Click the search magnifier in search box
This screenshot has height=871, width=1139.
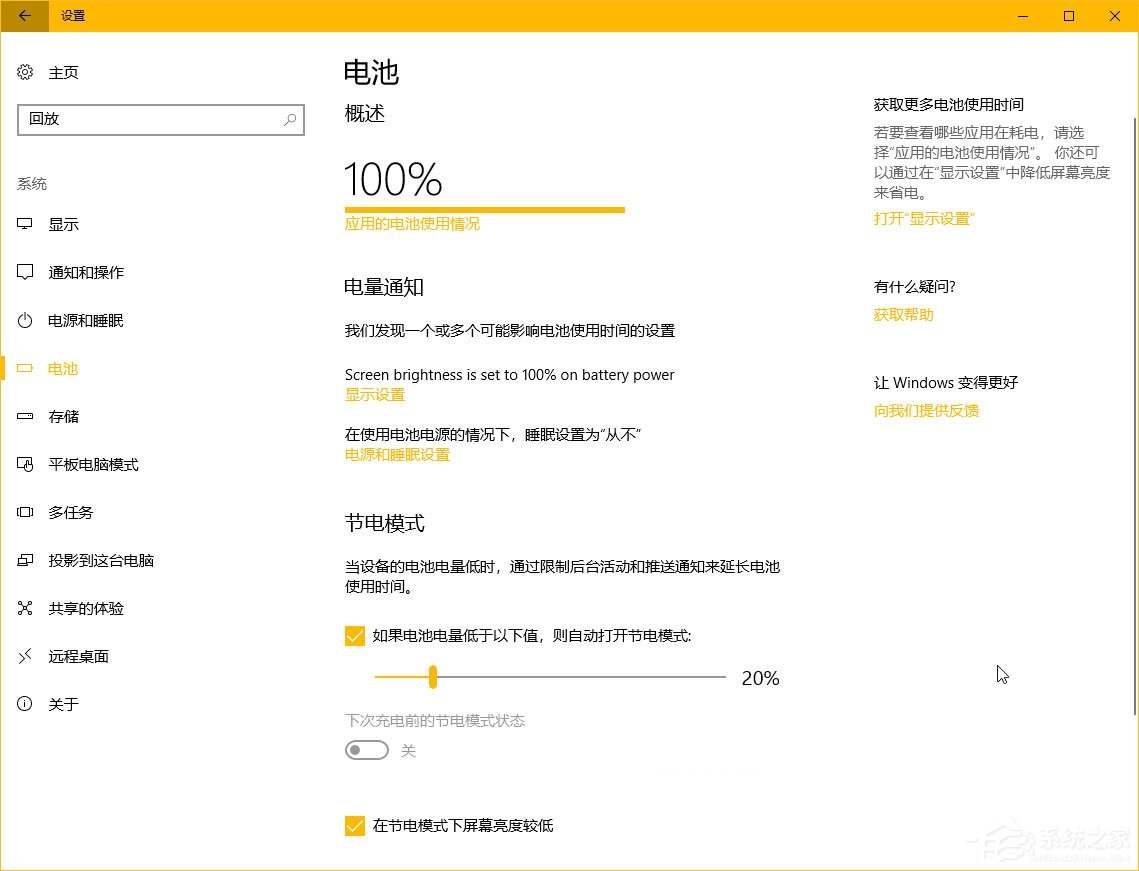pyautogui.click(x=289, y=120)
